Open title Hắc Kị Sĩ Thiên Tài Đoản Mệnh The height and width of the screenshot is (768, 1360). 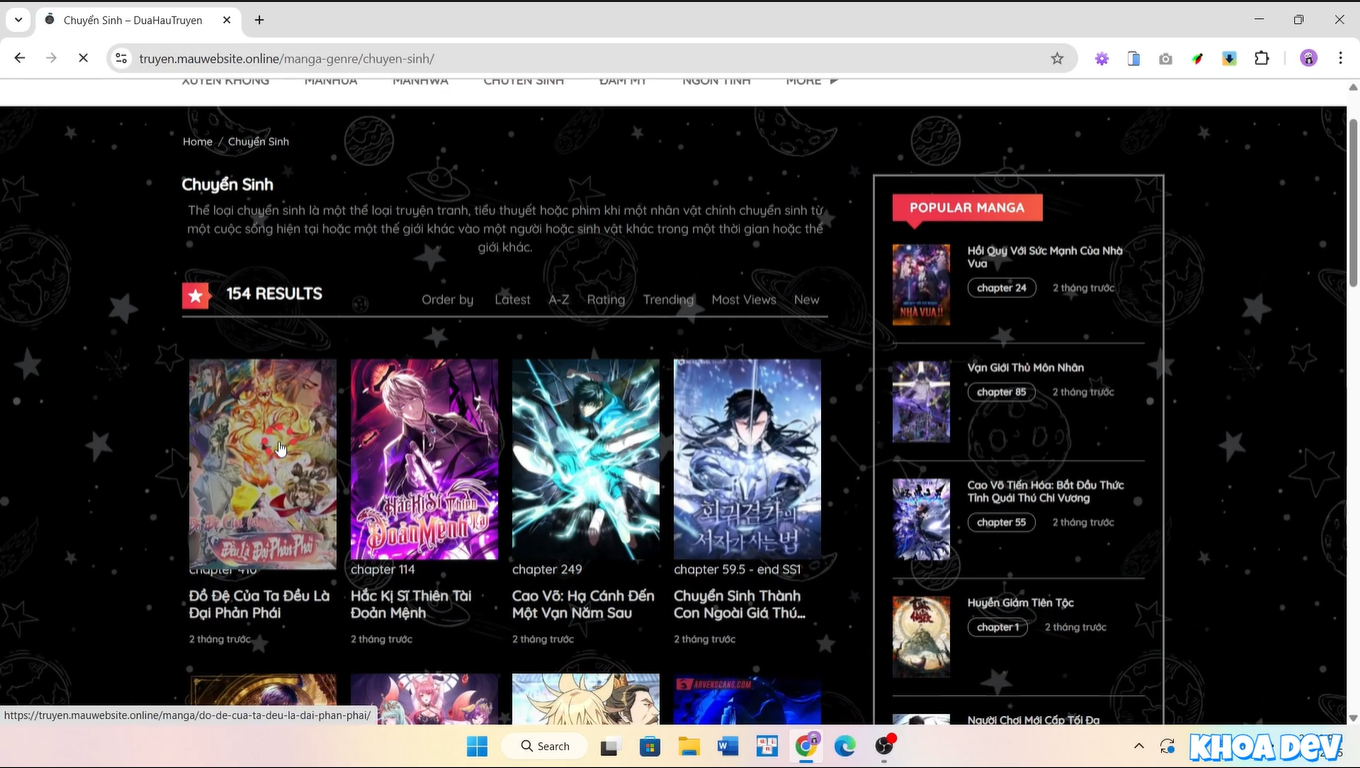point(411,604)
